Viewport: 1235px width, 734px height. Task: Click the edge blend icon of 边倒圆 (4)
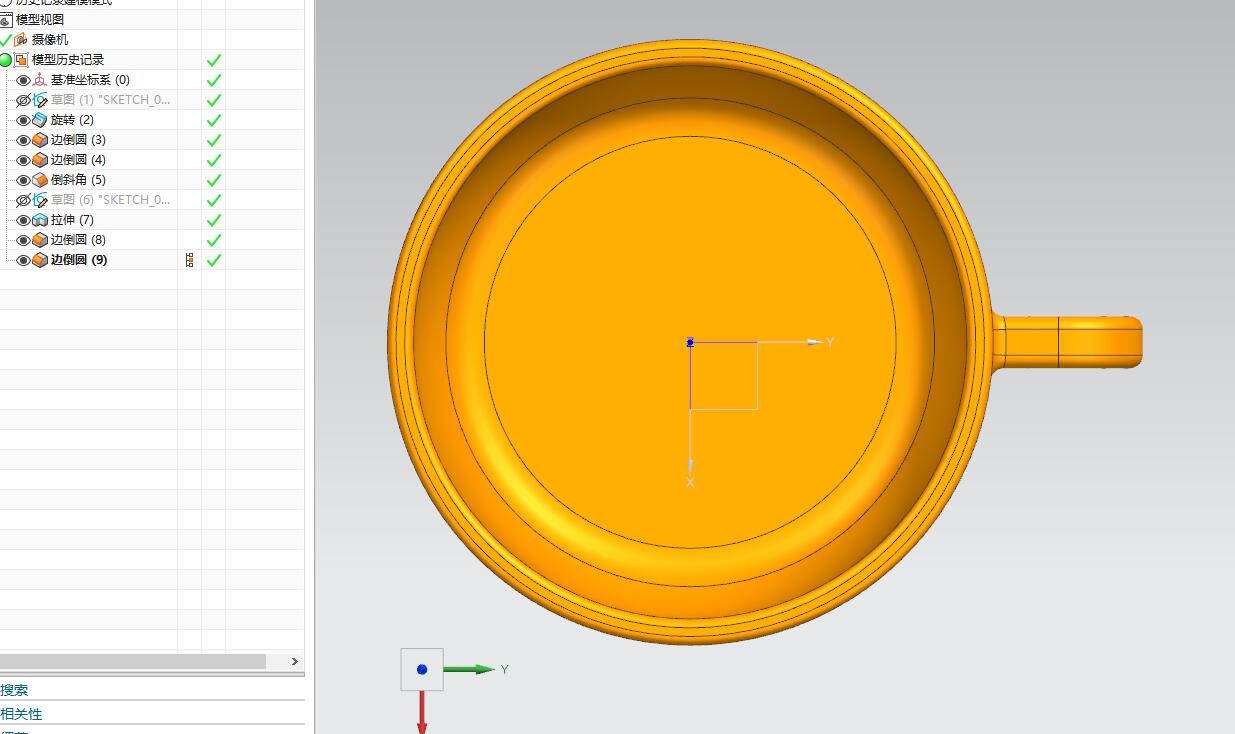[x=40, y=160]
